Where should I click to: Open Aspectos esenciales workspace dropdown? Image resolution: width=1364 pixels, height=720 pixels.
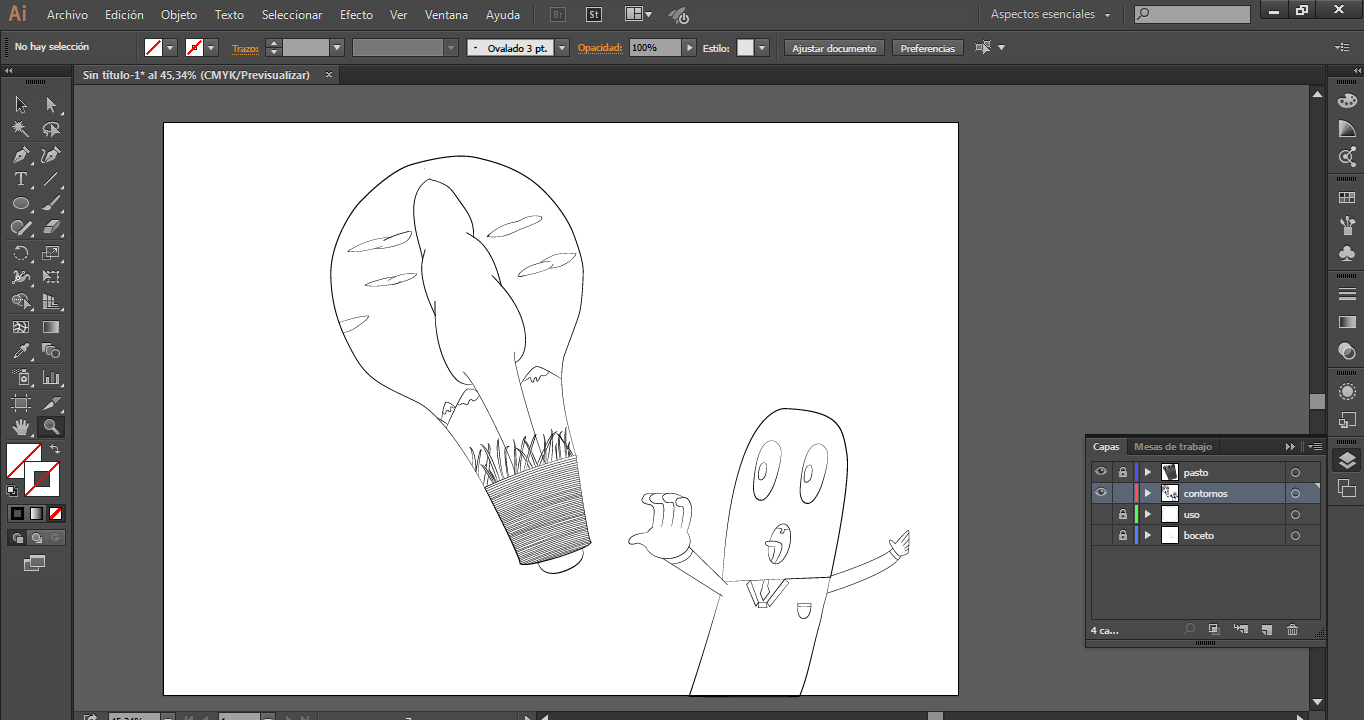(1050, 15)
